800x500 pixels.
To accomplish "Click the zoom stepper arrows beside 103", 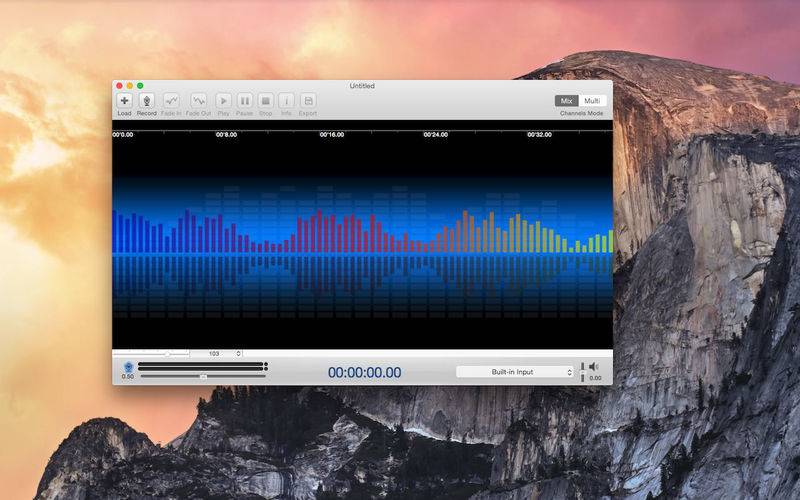I will pyautogui.click(x=238, y=354).
